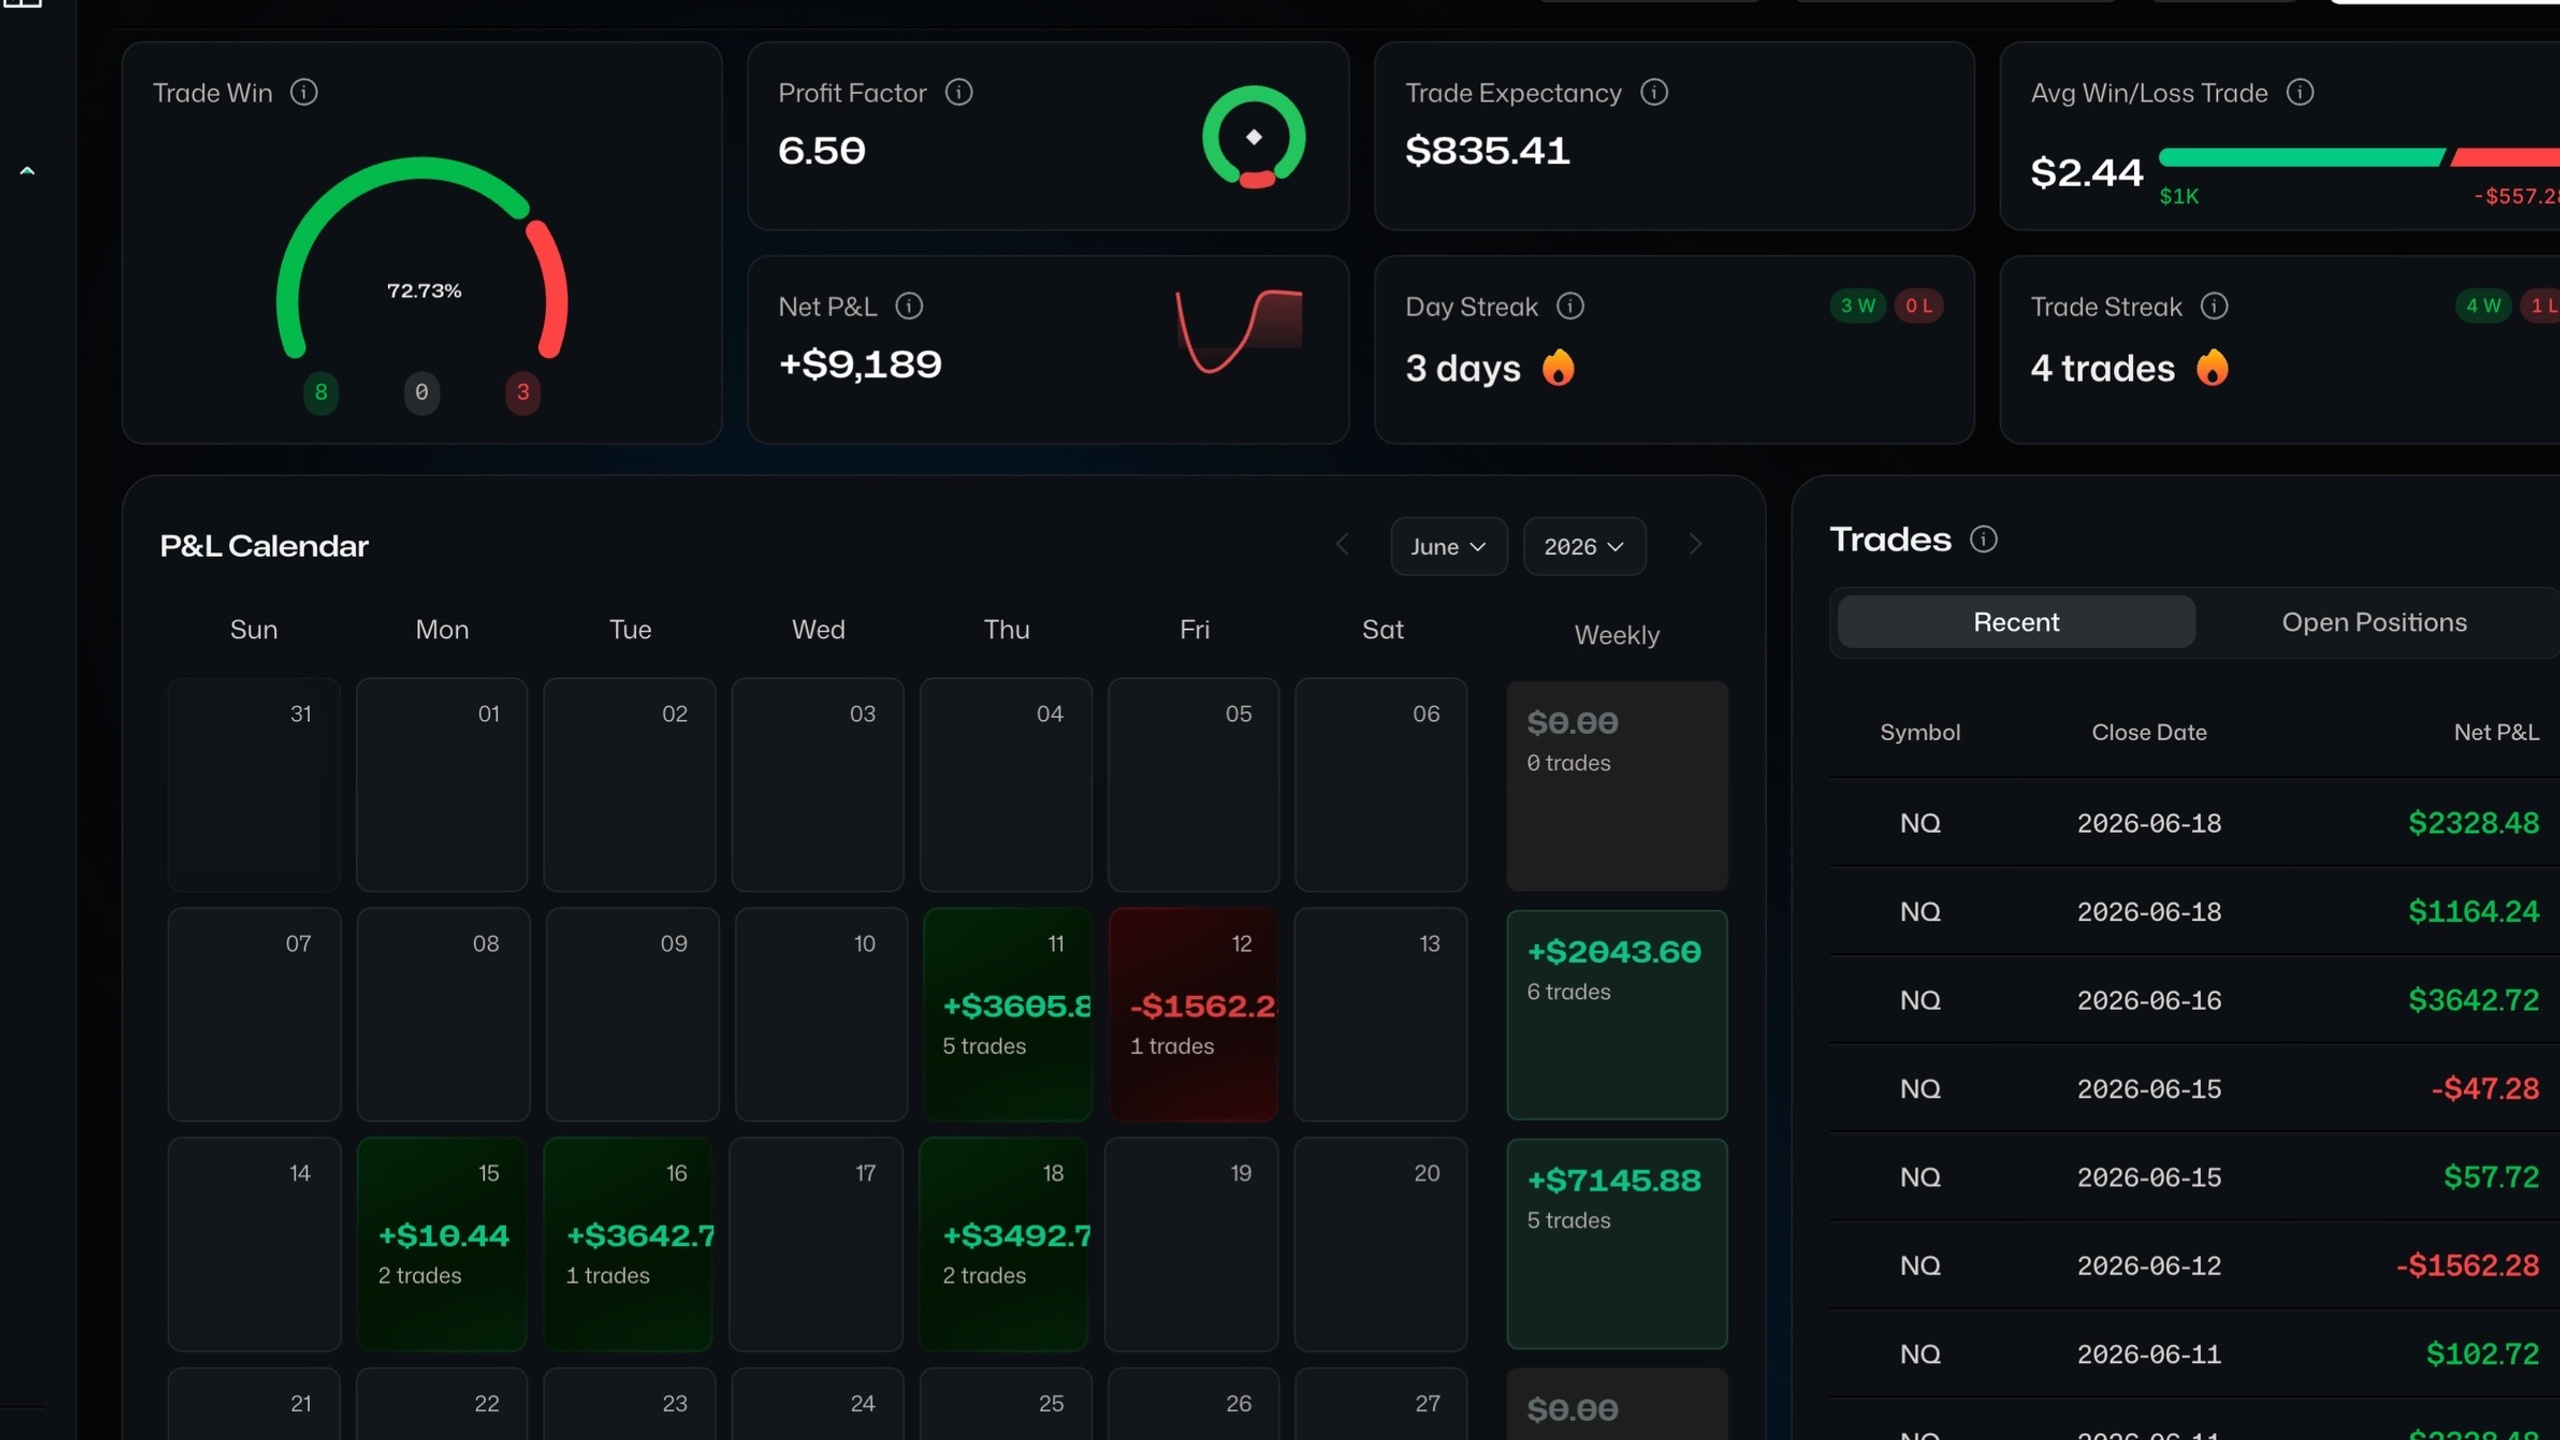Click the Trade Expectancy info icon
Screen dimensions: 2560x1440
(x=1654, y=92)
